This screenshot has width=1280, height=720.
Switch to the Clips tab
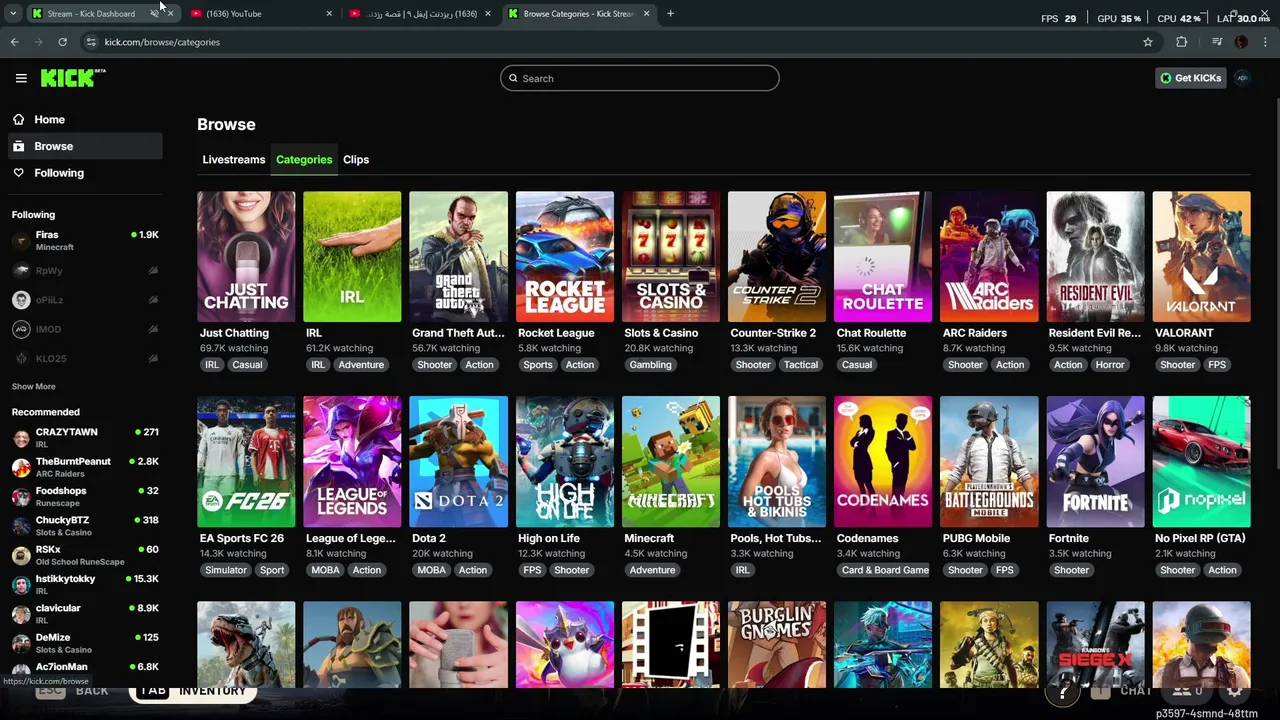pos(356,160)
